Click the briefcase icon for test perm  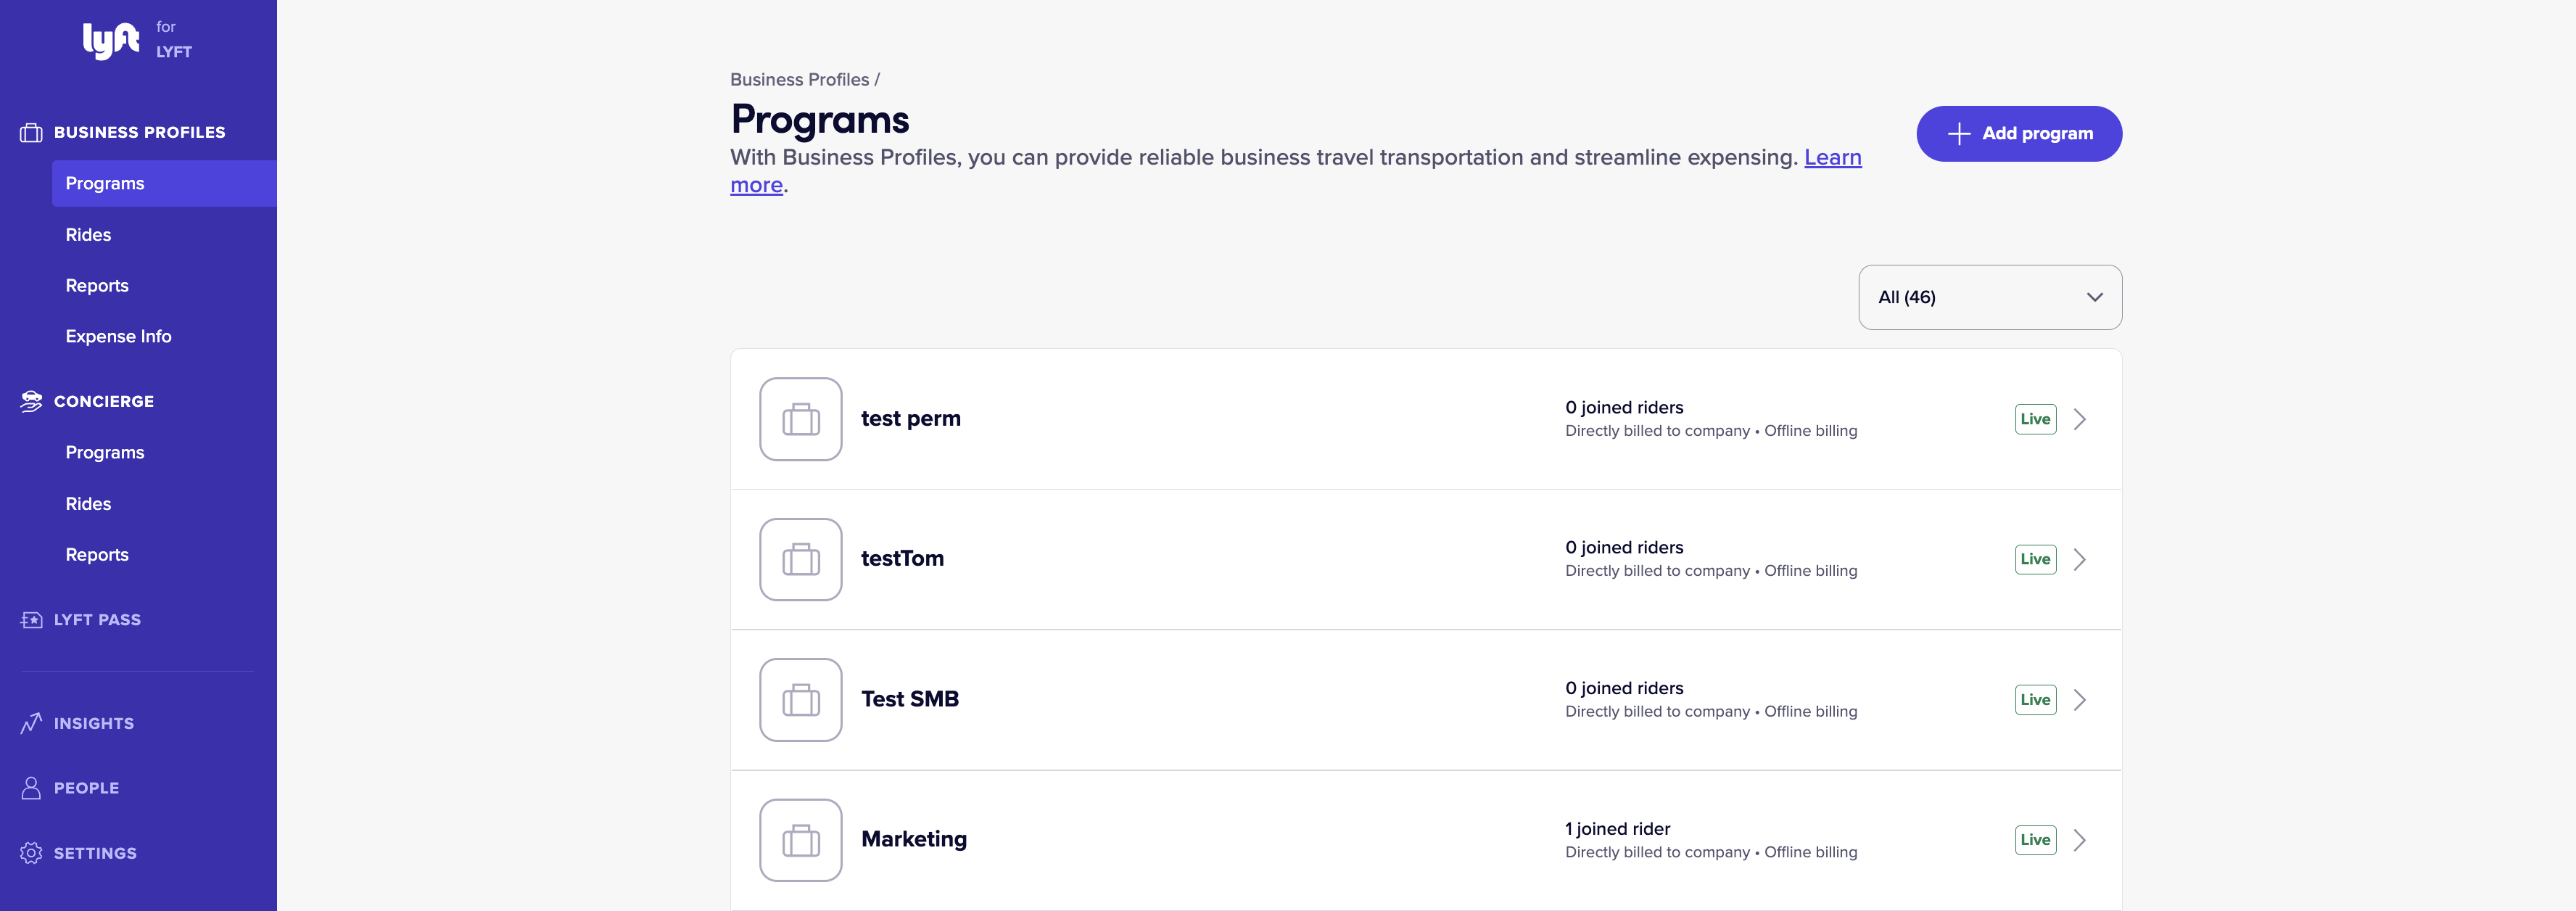(800, 419)
